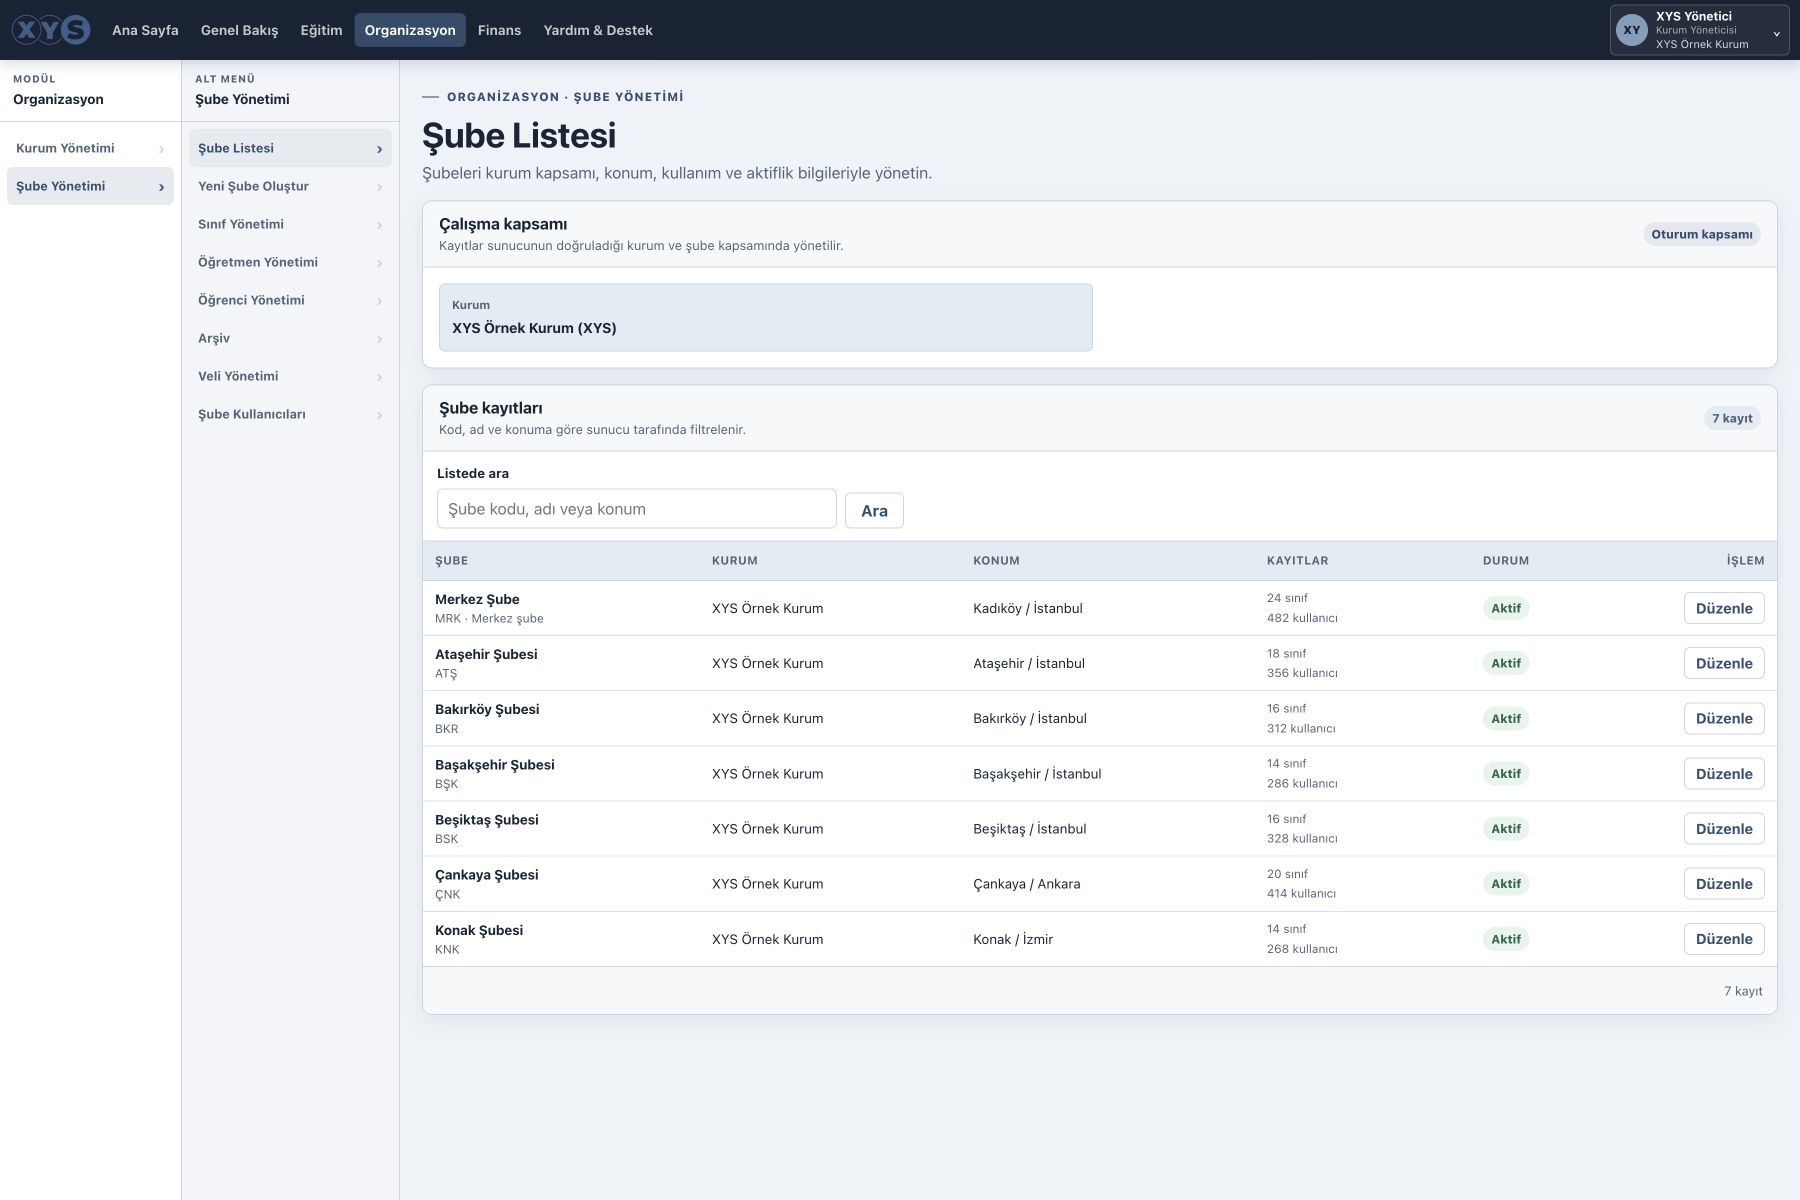The image size is (1800, 1200).
Task: Click the Kurum field XYS Örnek Kurum (XYS)
Action: tap(765, 317)
